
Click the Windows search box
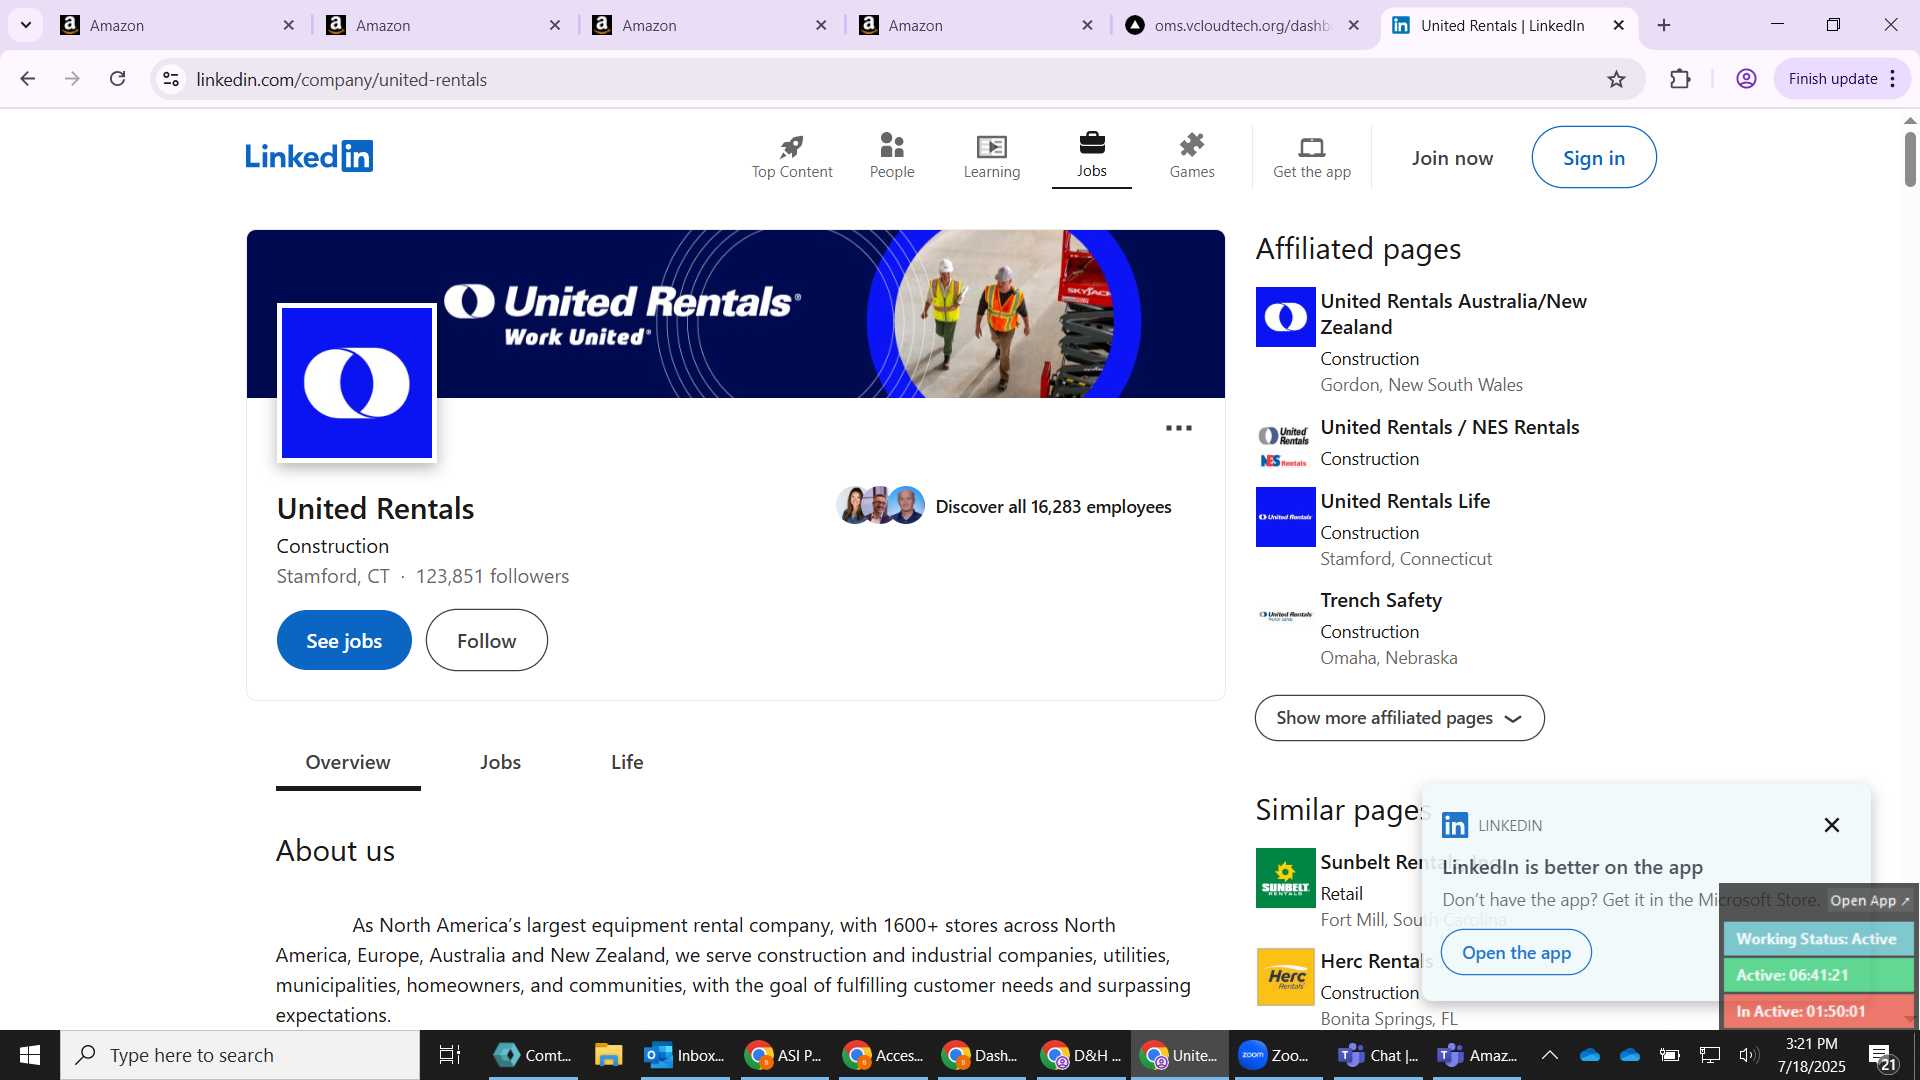tap(240, 1055)
